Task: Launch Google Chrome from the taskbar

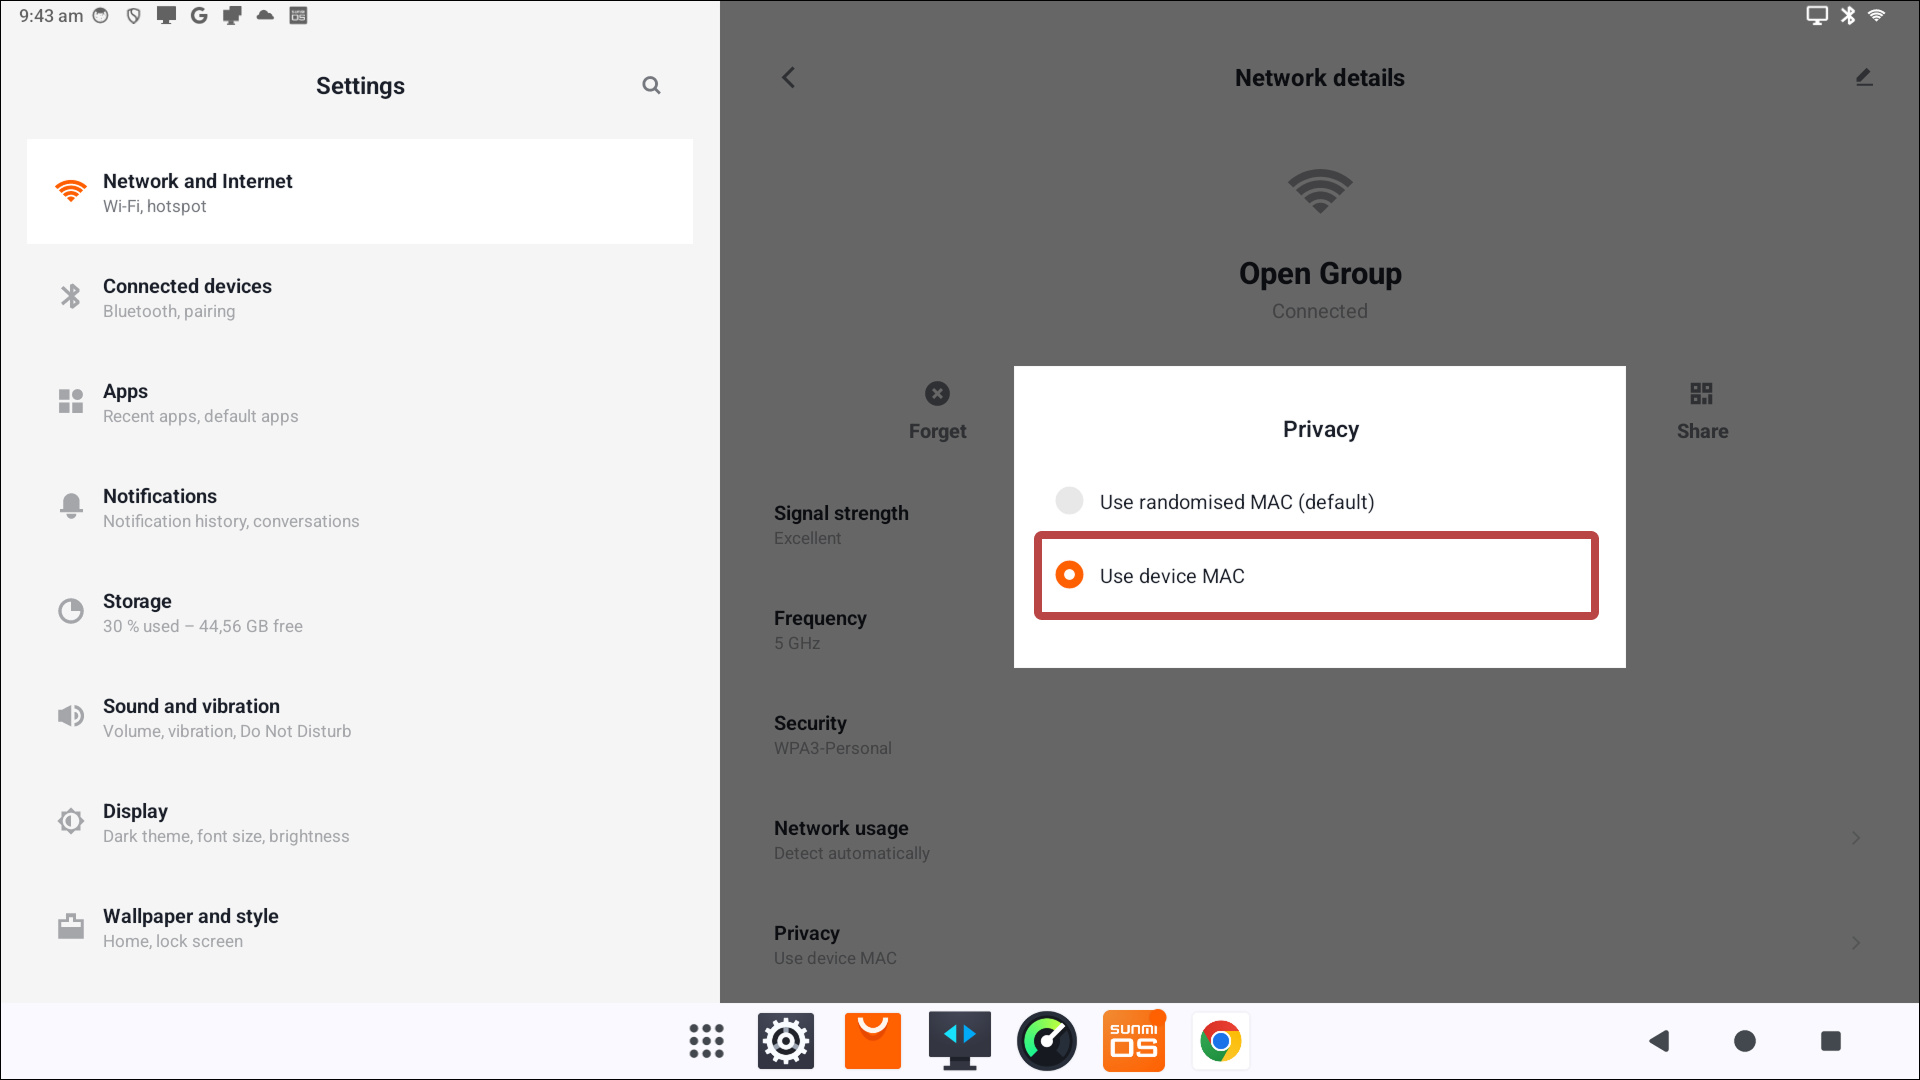Action: pos(1220,1041)
